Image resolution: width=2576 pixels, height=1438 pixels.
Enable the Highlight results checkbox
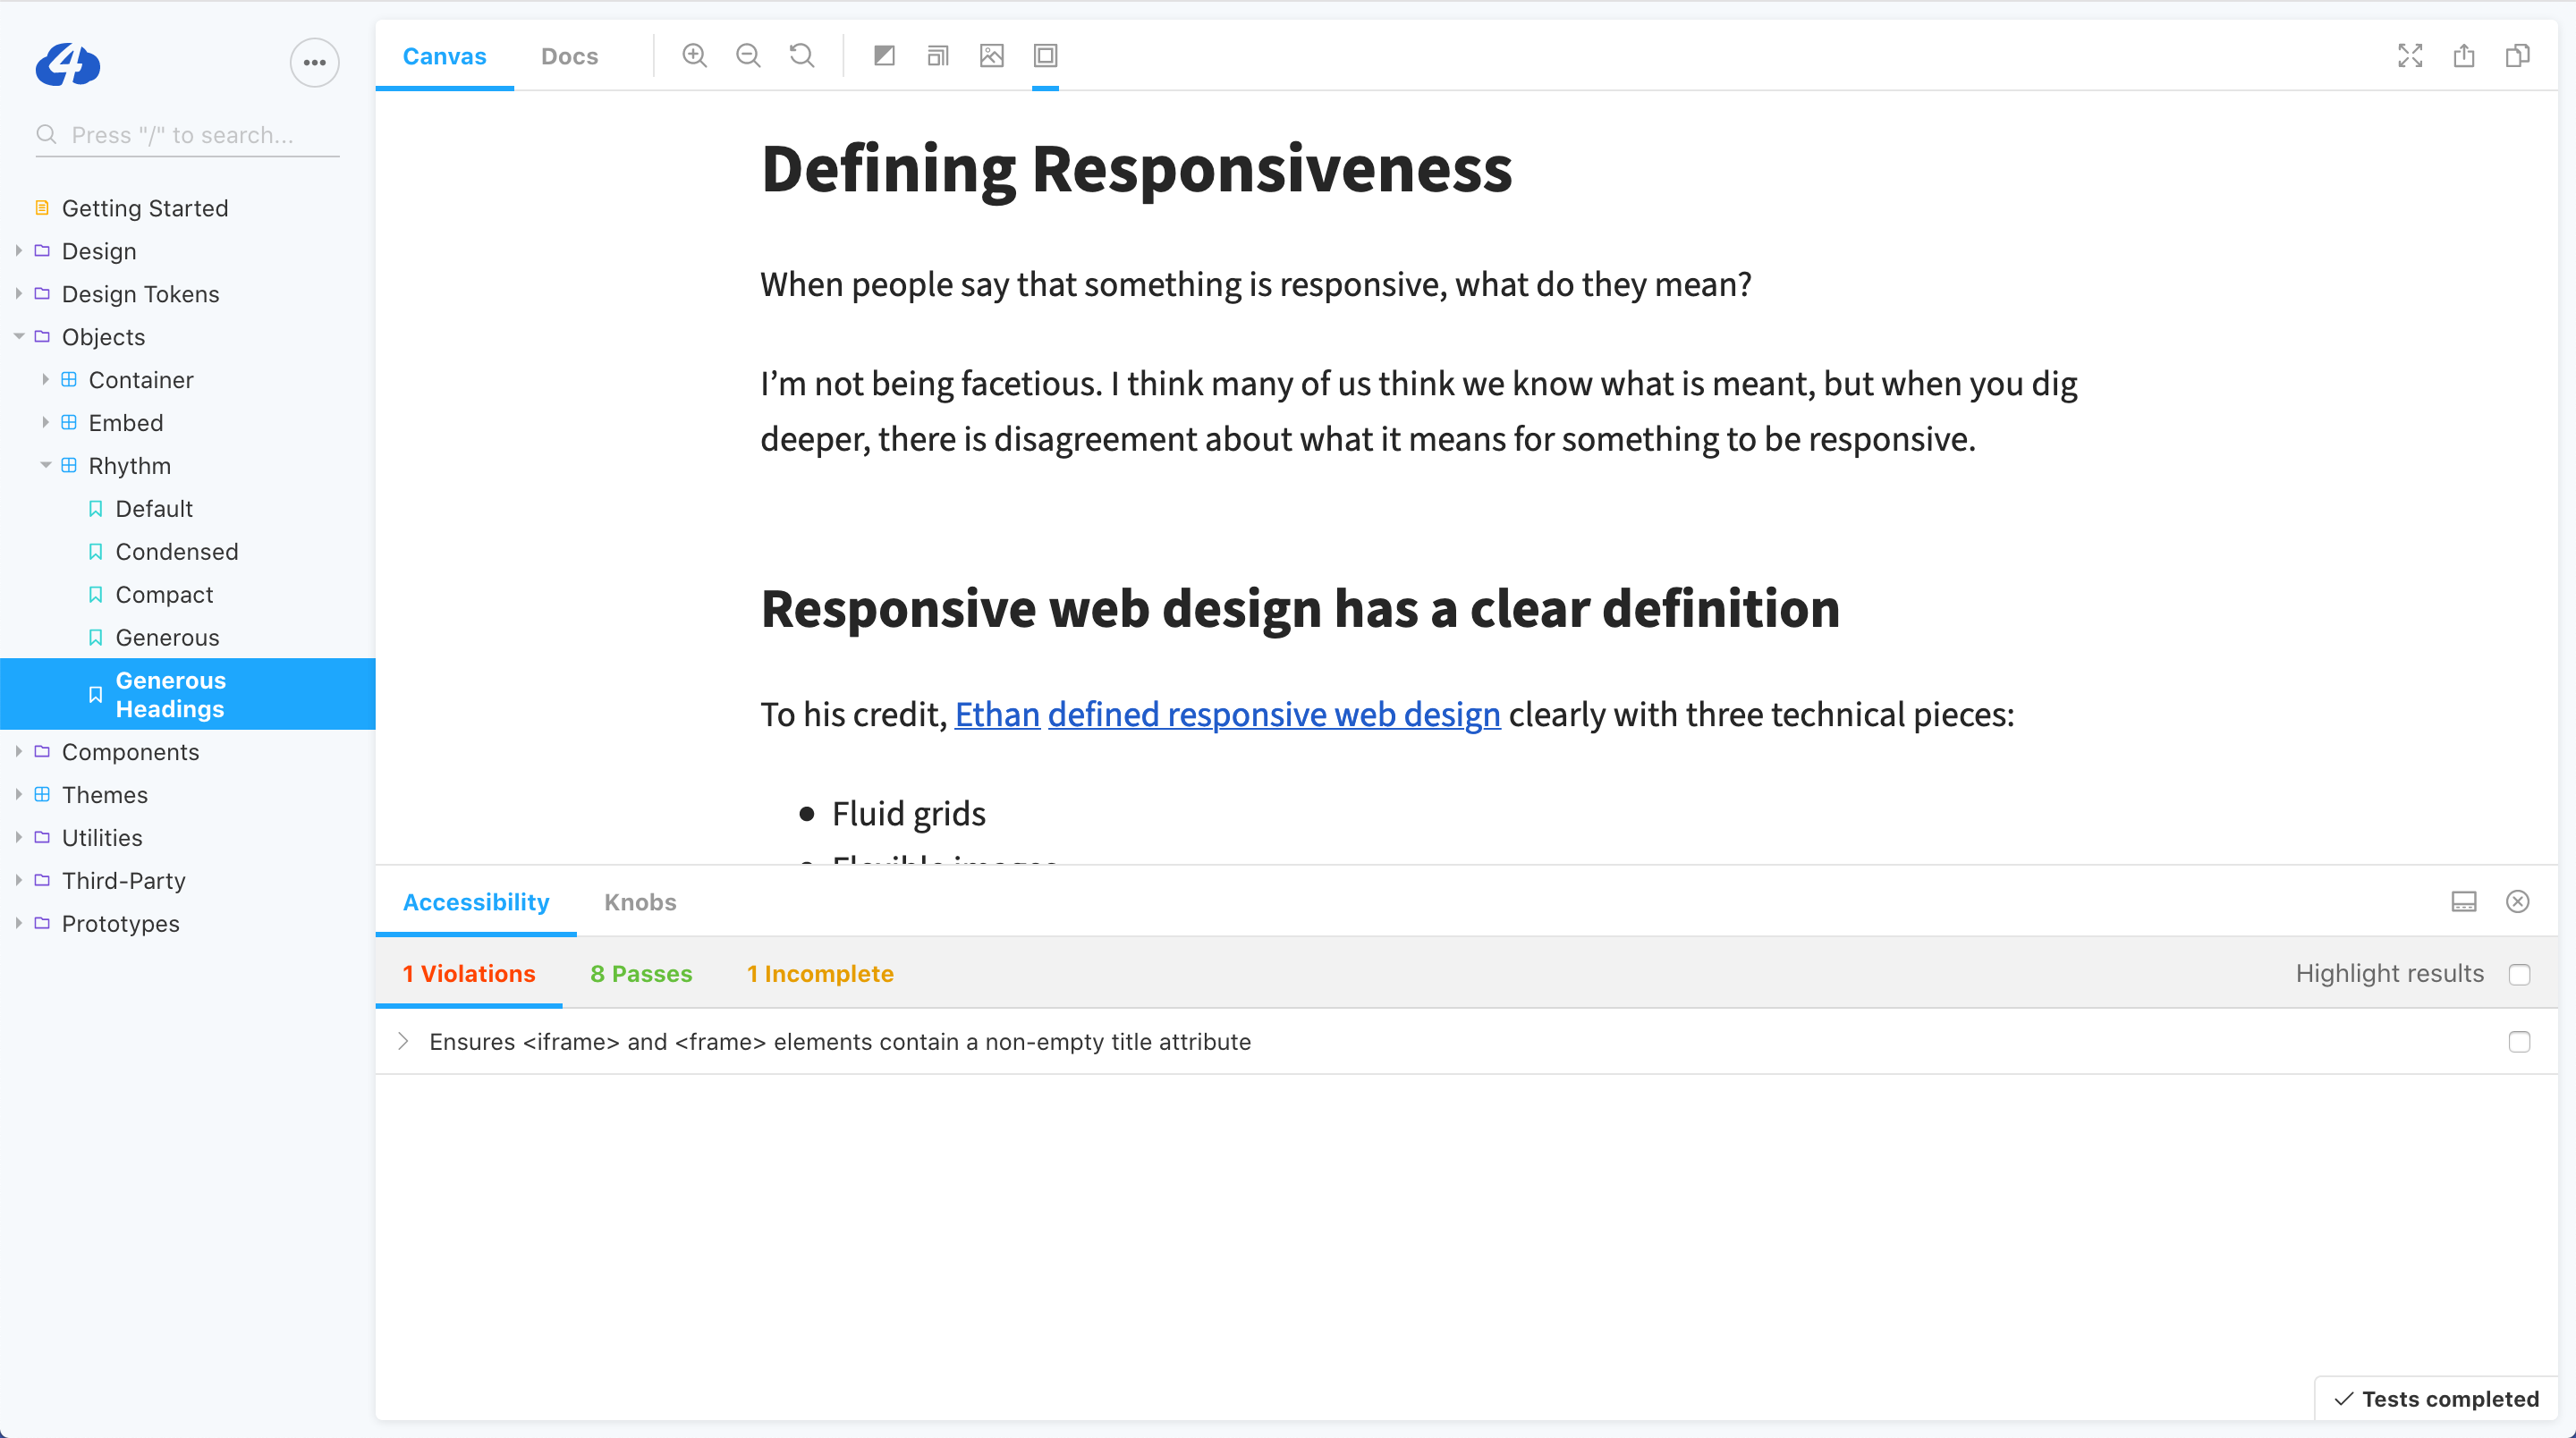pyautogui.click(x=2519, y=974)
